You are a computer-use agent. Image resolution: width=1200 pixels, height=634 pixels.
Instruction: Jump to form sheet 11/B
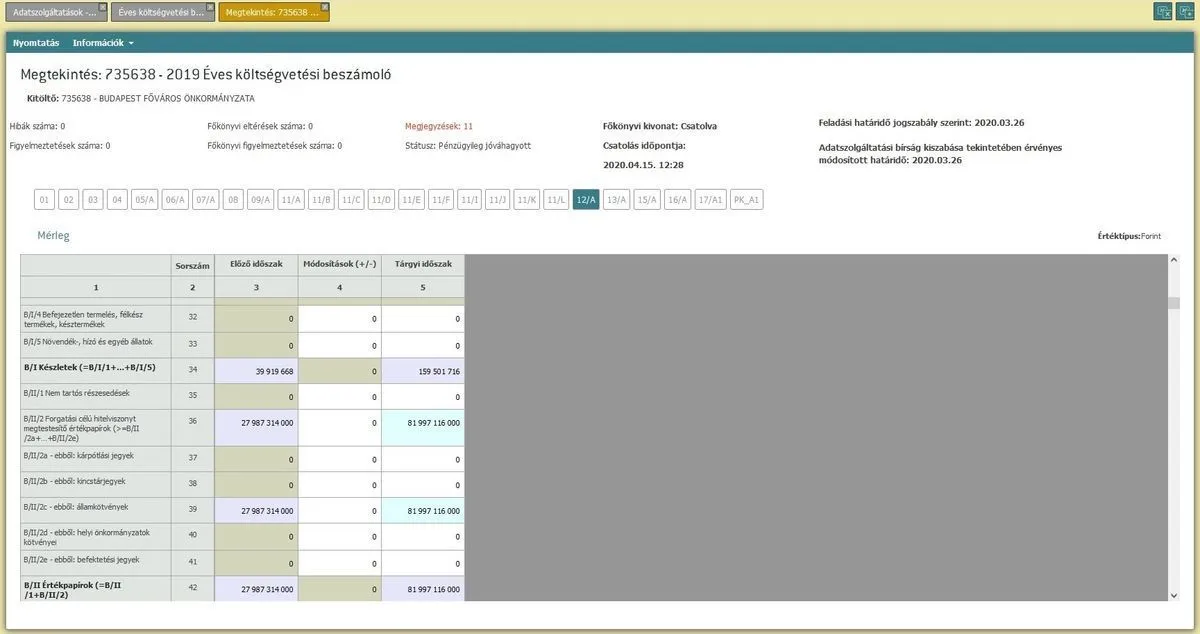(321, 199)
